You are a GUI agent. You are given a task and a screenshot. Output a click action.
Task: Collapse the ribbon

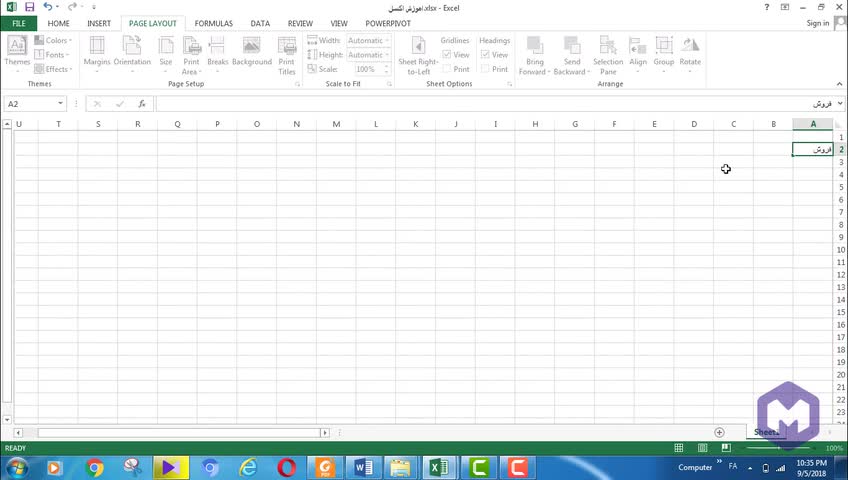(839, 84)
